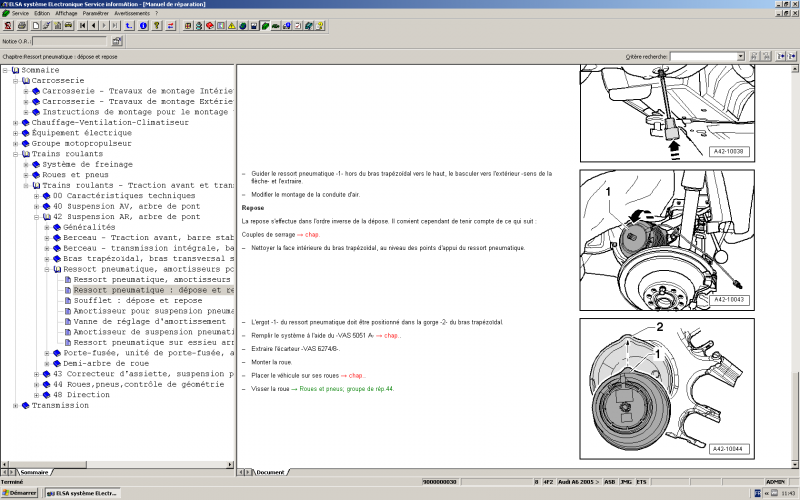Collapse the Trains roulants node
The height and width of the screenshot is (500, 800).
[x=15, y=154]
